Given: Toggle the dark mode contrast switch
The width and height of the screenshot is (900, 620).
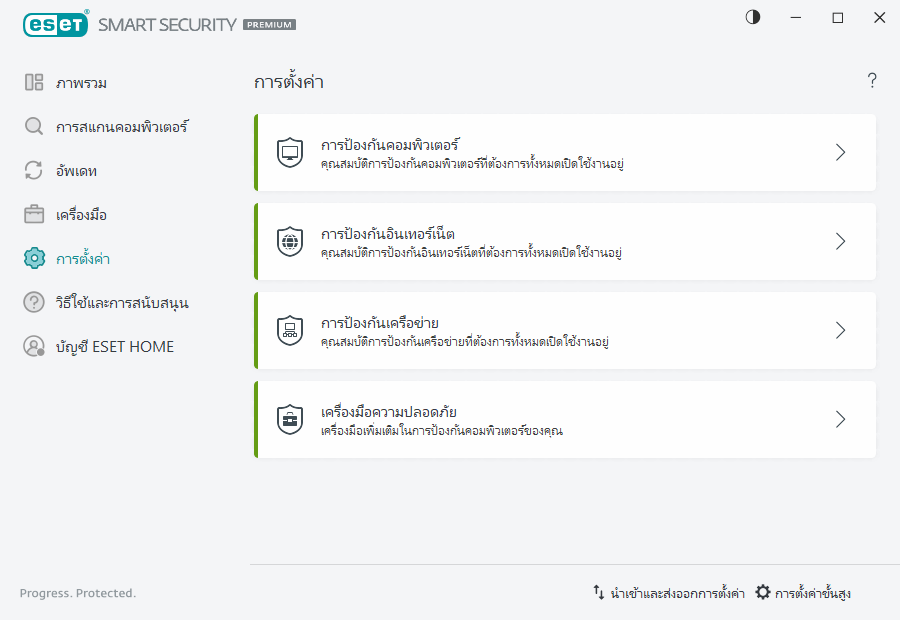Looking at the screenshot, I should tap(752, 17).
